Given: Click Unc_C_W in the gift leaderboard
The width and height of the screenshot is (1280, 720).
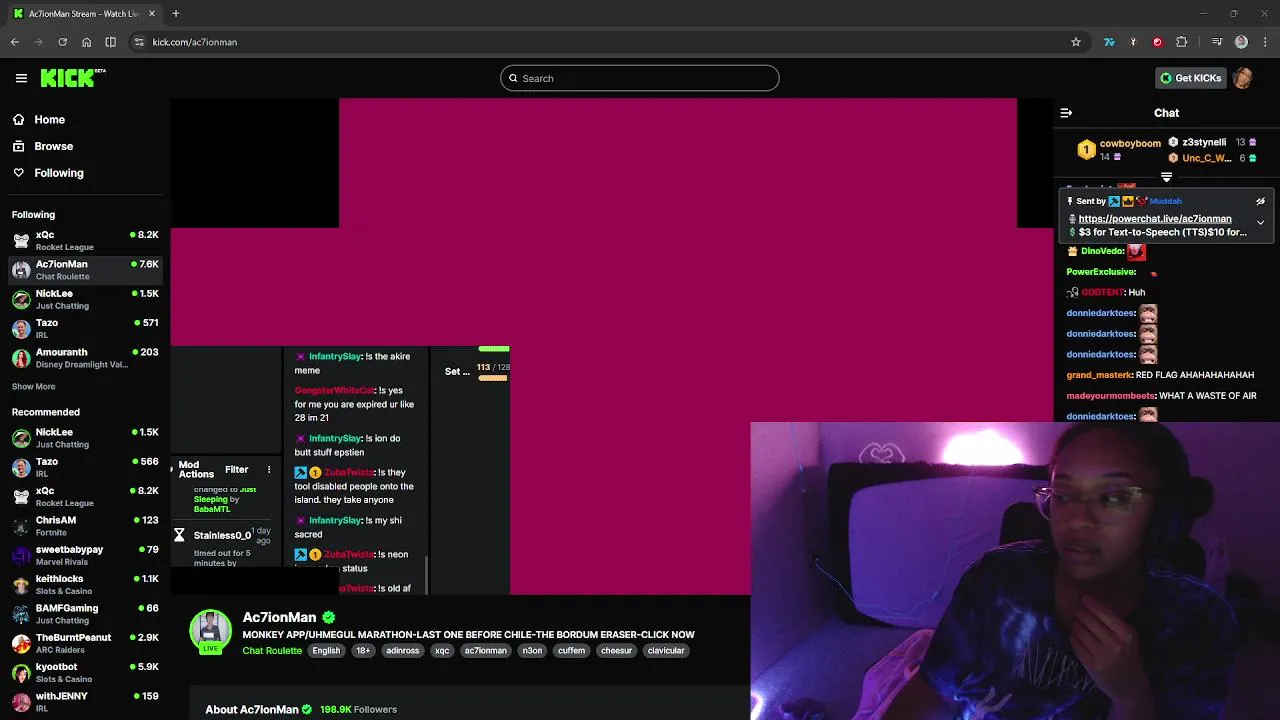Looking at the screenshot, I should [x=1206, y=158].
